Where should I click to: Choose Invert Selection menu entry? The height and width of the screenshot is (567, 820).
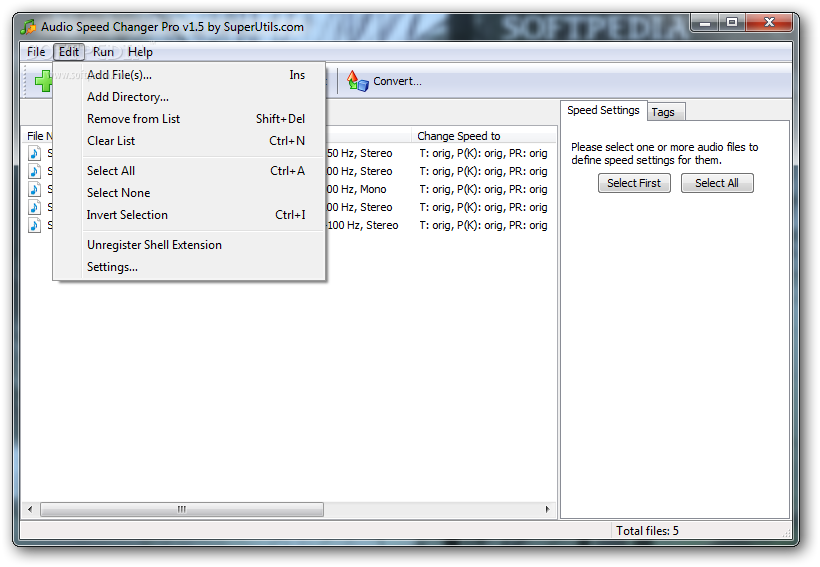[x=189, y=215]
